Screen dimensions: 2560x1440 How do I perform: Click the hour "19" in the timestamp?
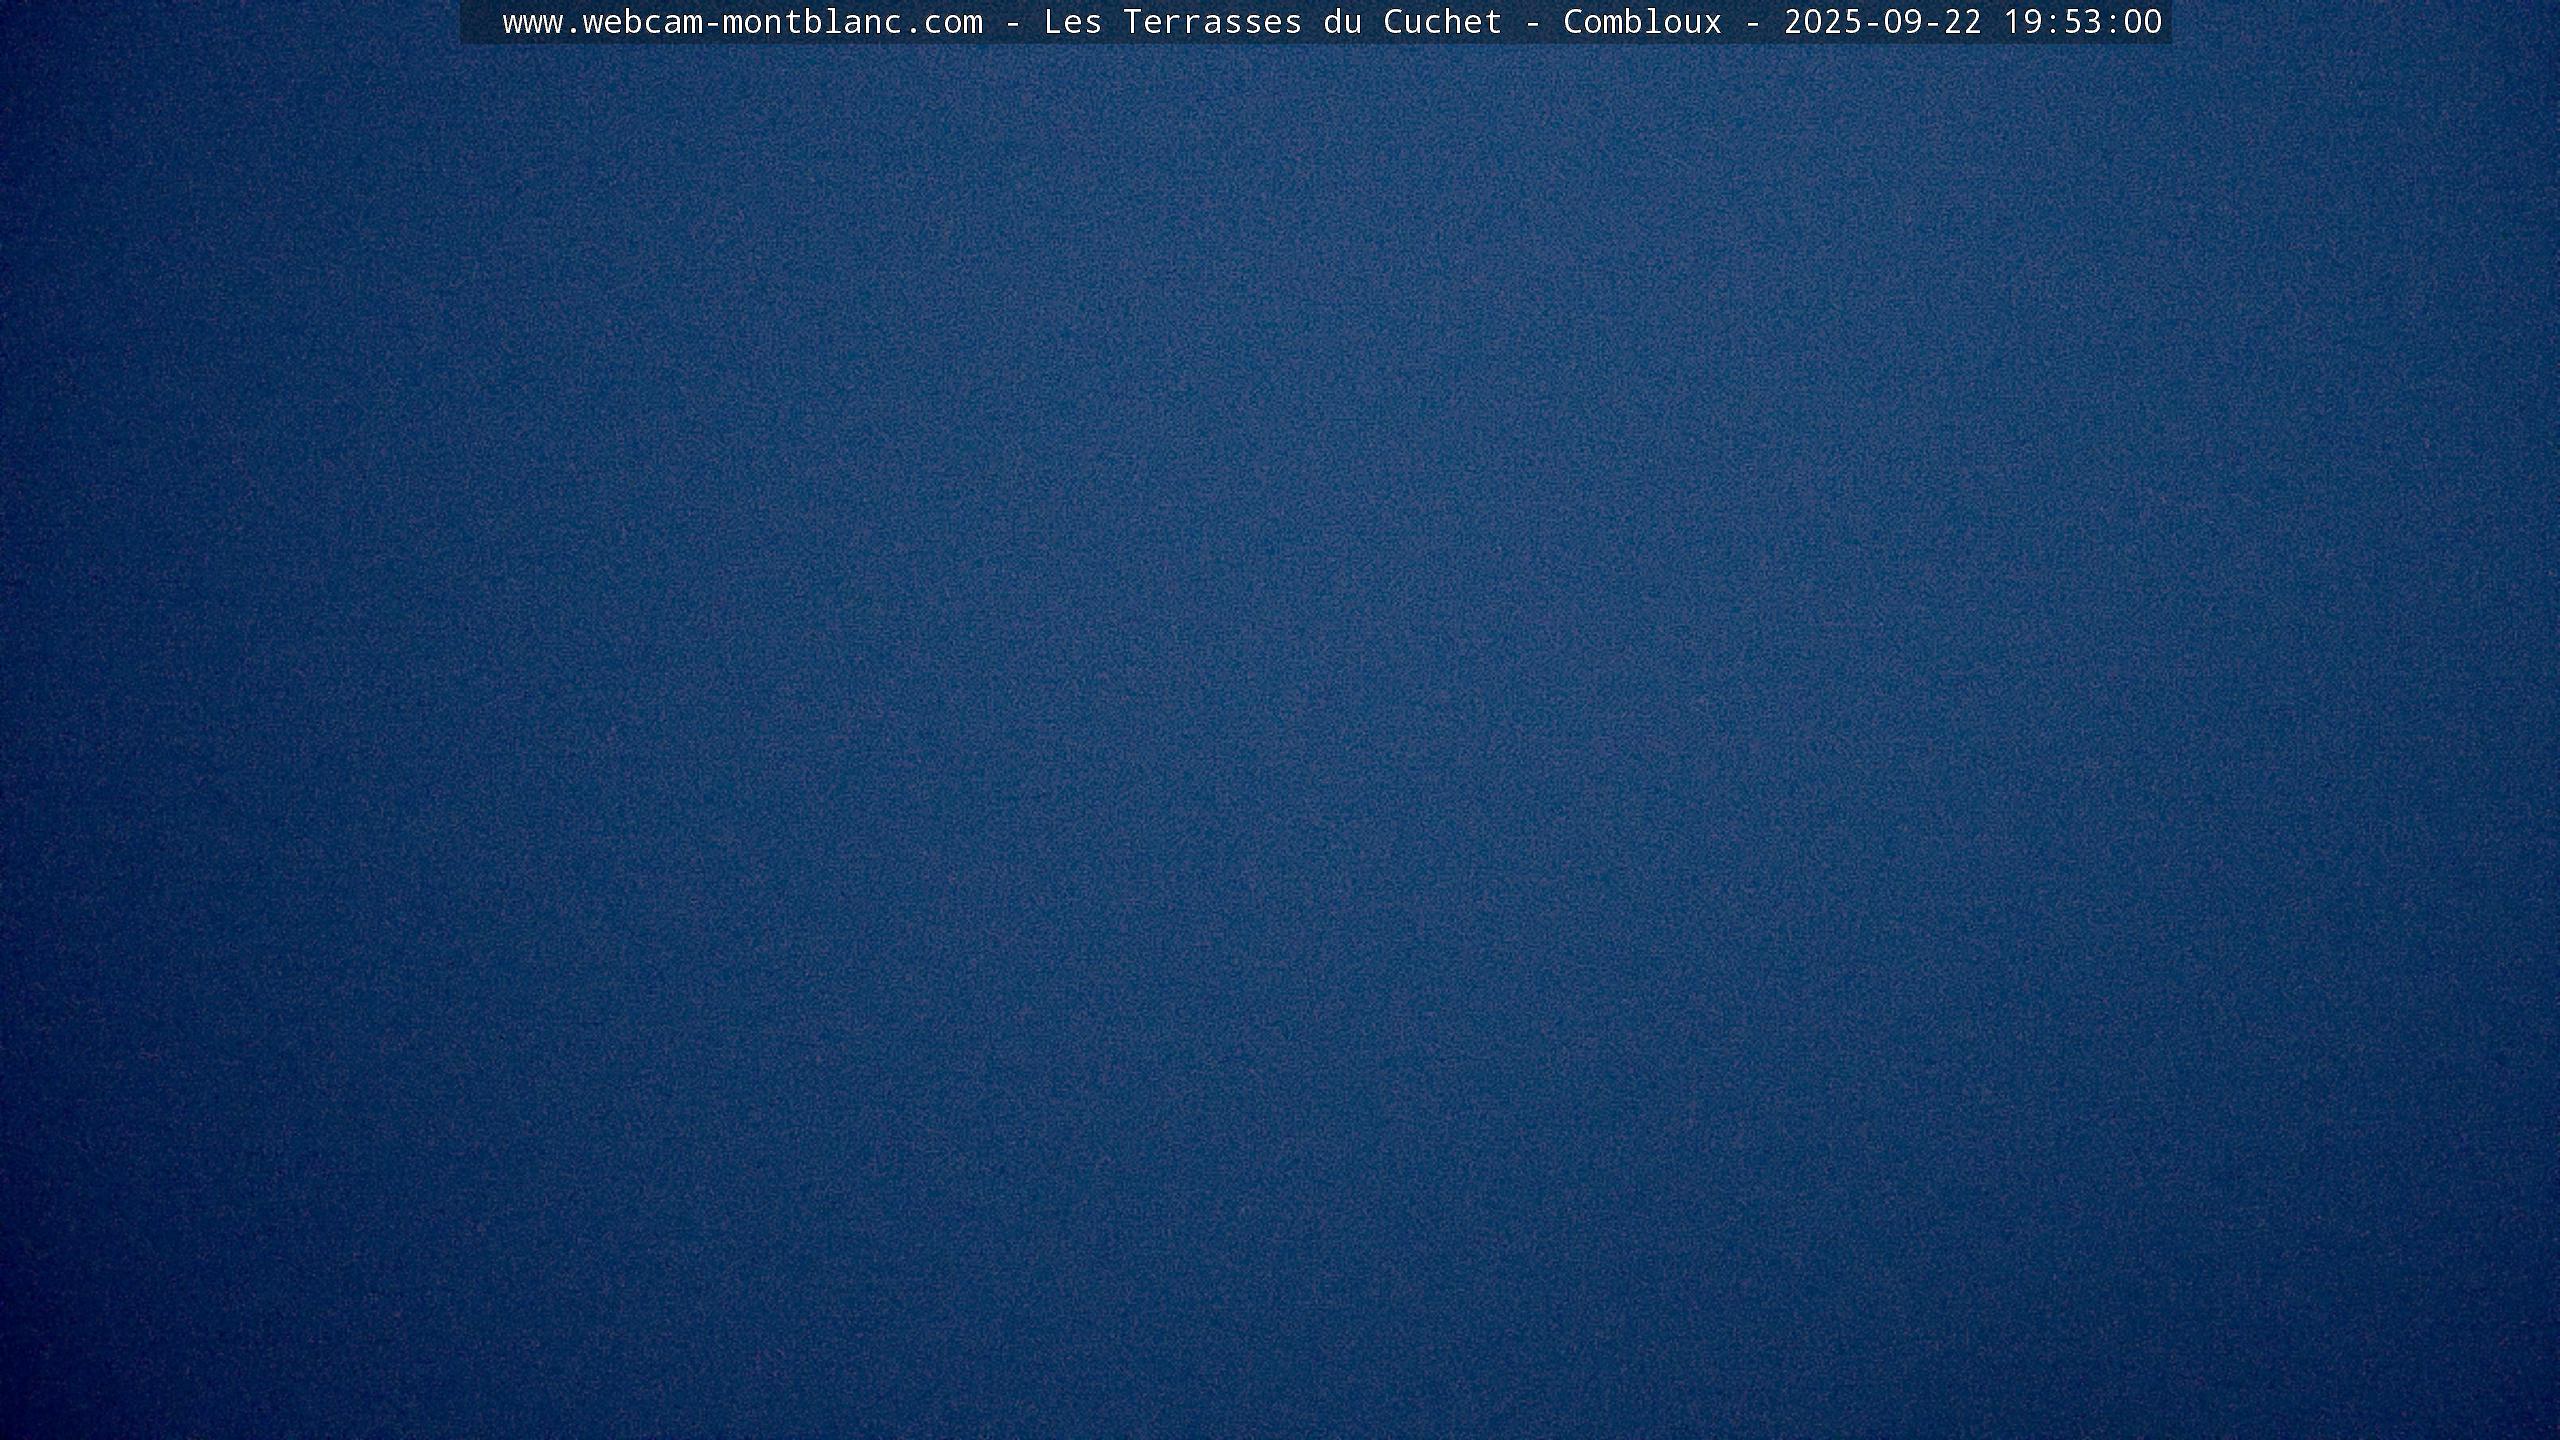coord(2023,22)
